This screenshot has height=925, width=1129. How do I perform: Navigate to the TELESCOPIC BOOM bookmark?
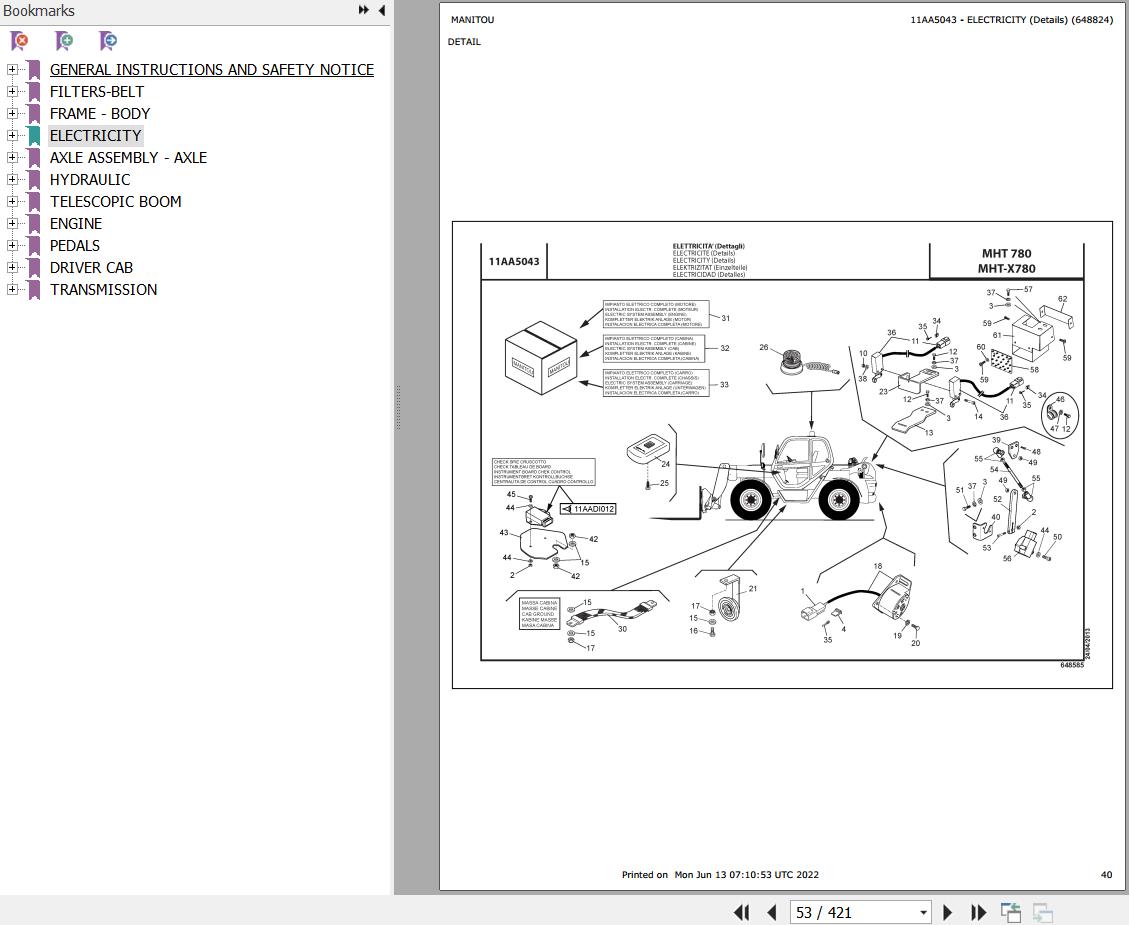(x=115, y=202)
